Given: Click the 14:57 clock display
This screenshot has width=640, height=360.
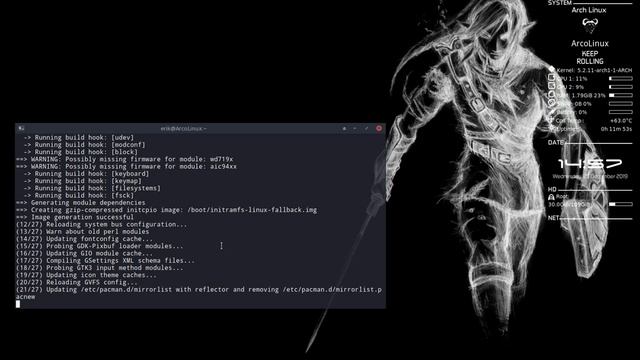Looking at the screenshot, I should pyautogui.click(x=590, y=164).
